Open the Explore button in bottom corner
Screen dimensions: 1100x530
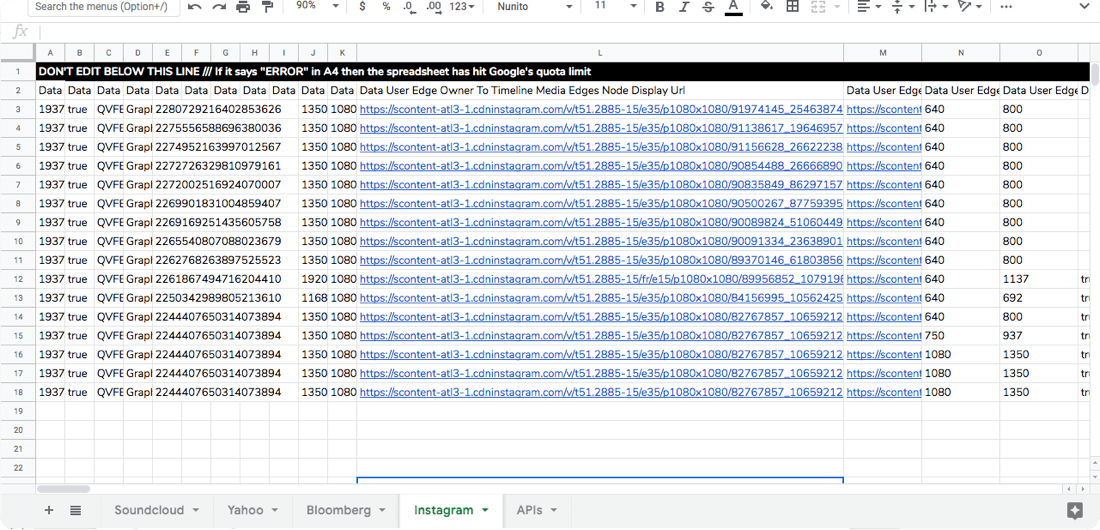pos(1075,510)
